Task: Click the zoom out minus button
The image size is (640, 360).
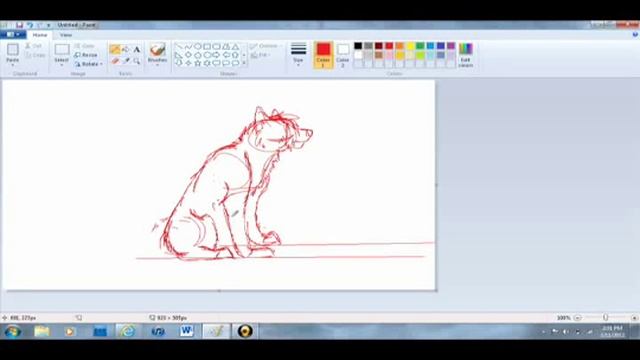Action: pyautogui.click(x=577, y=318)
